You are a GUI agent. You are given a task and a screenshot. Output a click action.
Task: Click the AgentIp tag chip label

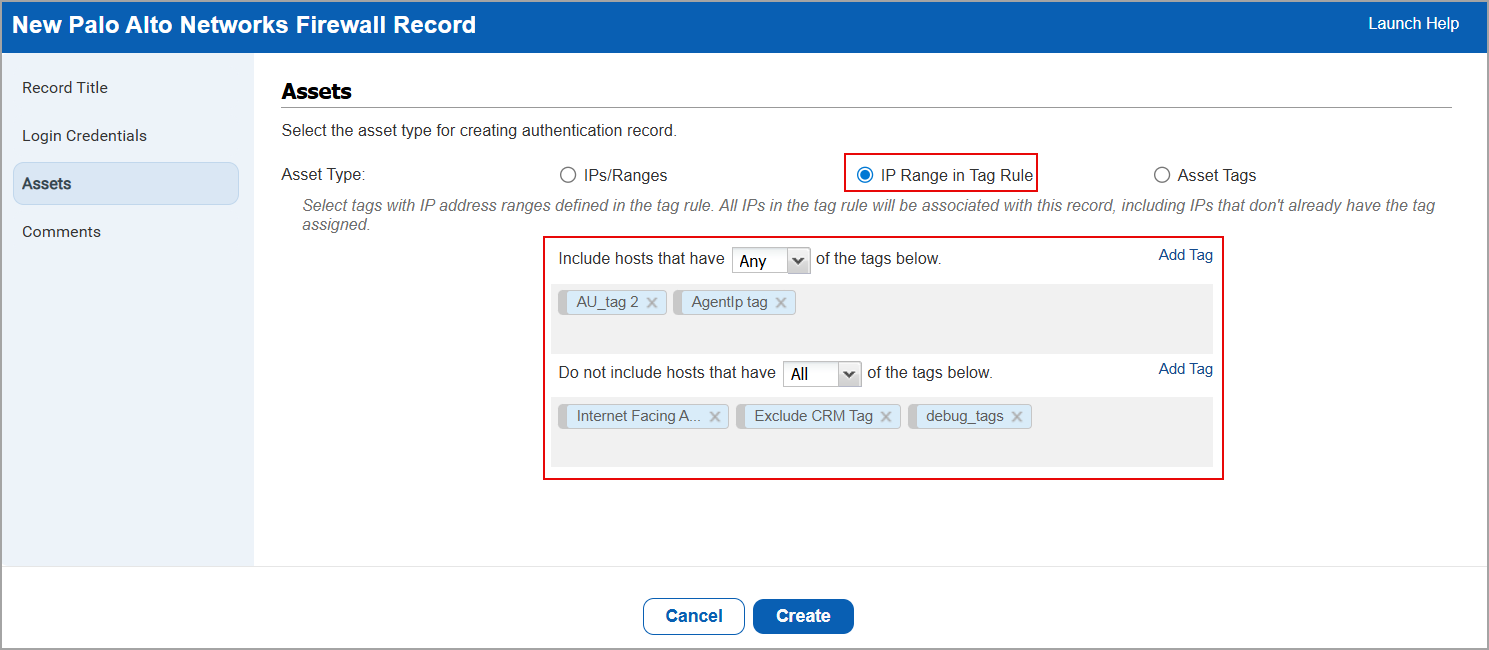tap(728, 301)
